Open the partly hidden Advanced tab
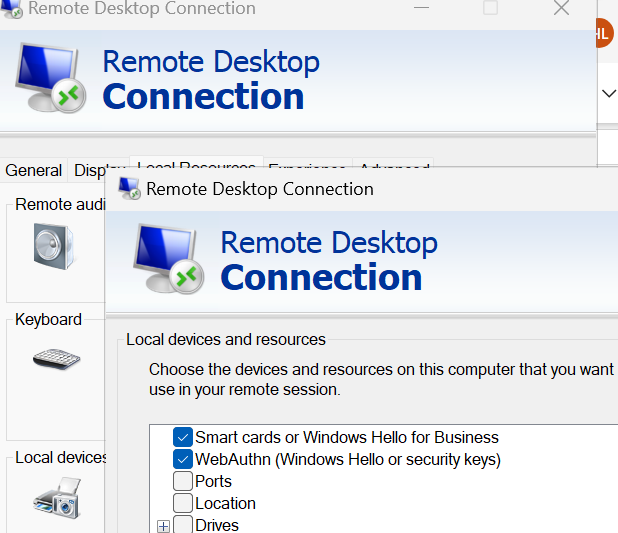The image size is (618, 533). [x=394, y=163]
